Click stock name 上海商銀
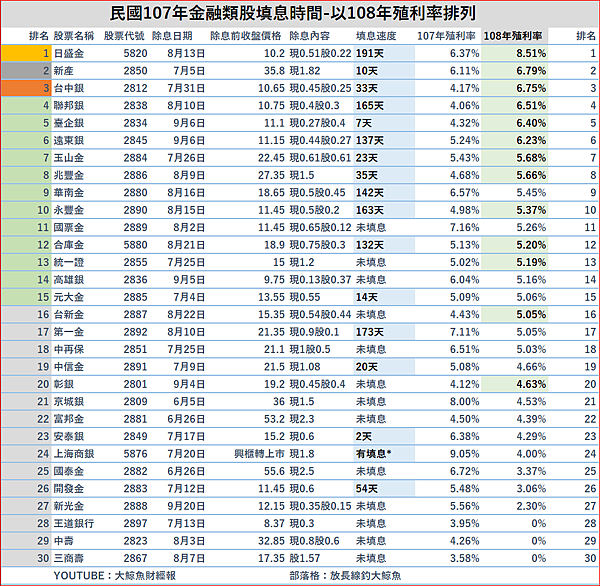The width and height of the screenshot is (600, 586). 73,454
